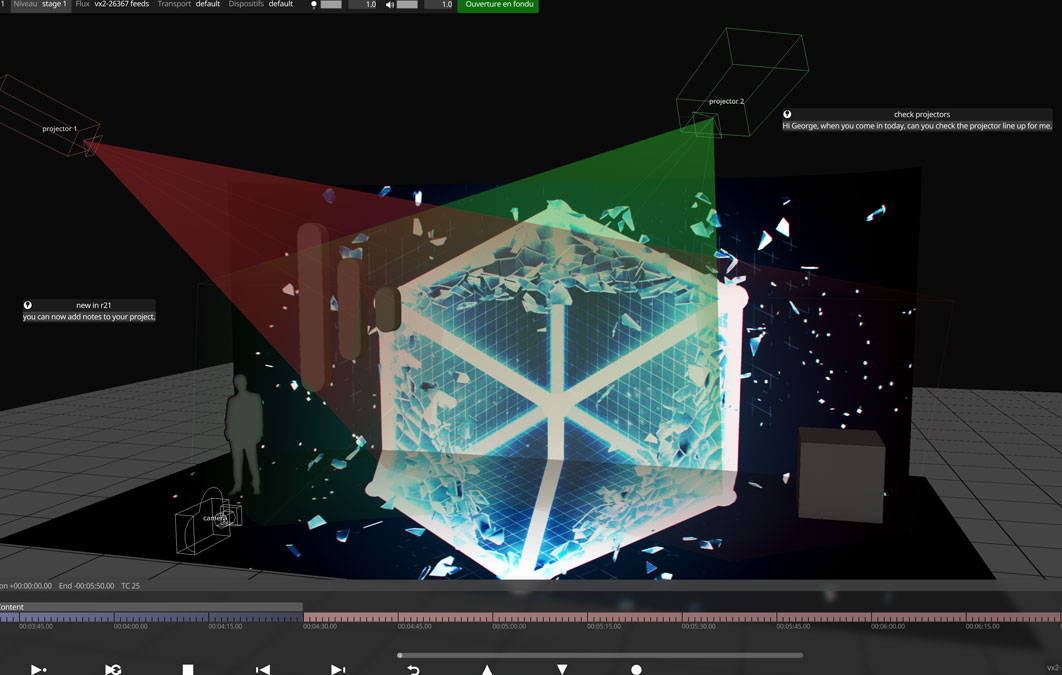The height and width of the screenshot is (675, 1062).
Task: Open the Flux 'vx2-26367 feeds' selector
Action: pyautogui.click(x=128, y=5)
